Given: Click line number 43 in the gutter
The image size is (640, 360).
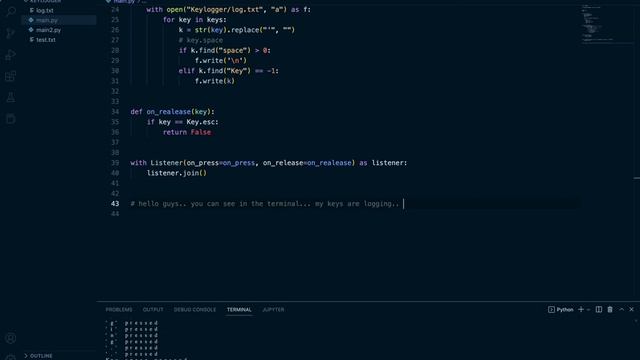Looking at the screenshot, I should coord(115,203).
